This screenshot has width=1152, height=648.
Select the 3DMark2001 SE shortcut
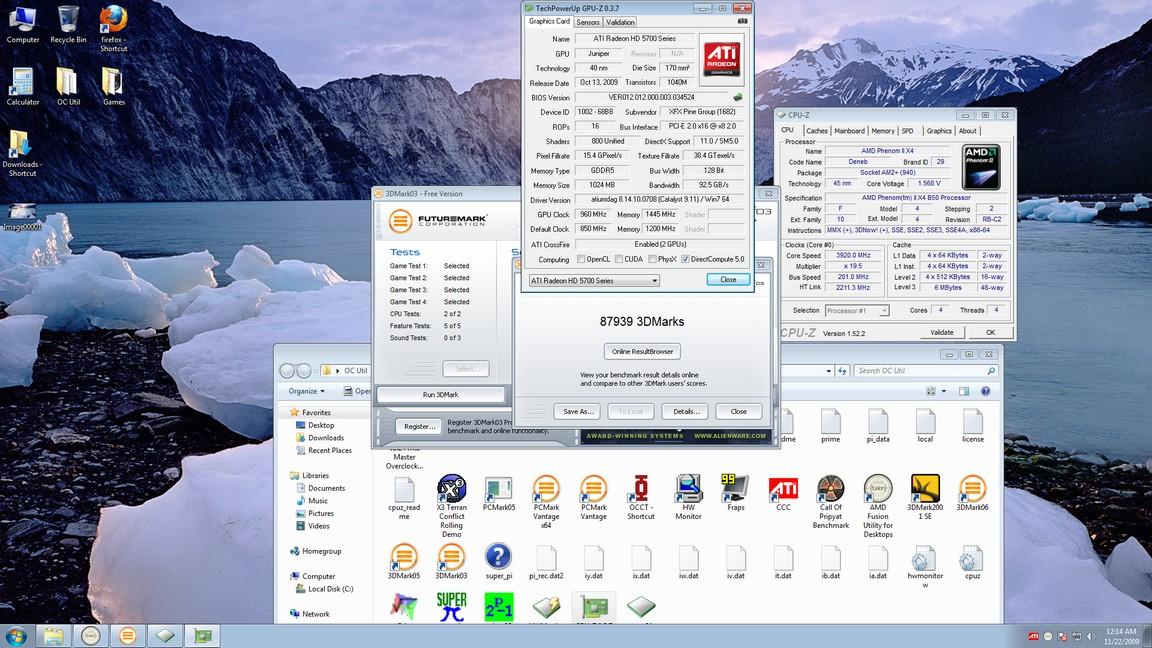925,497
